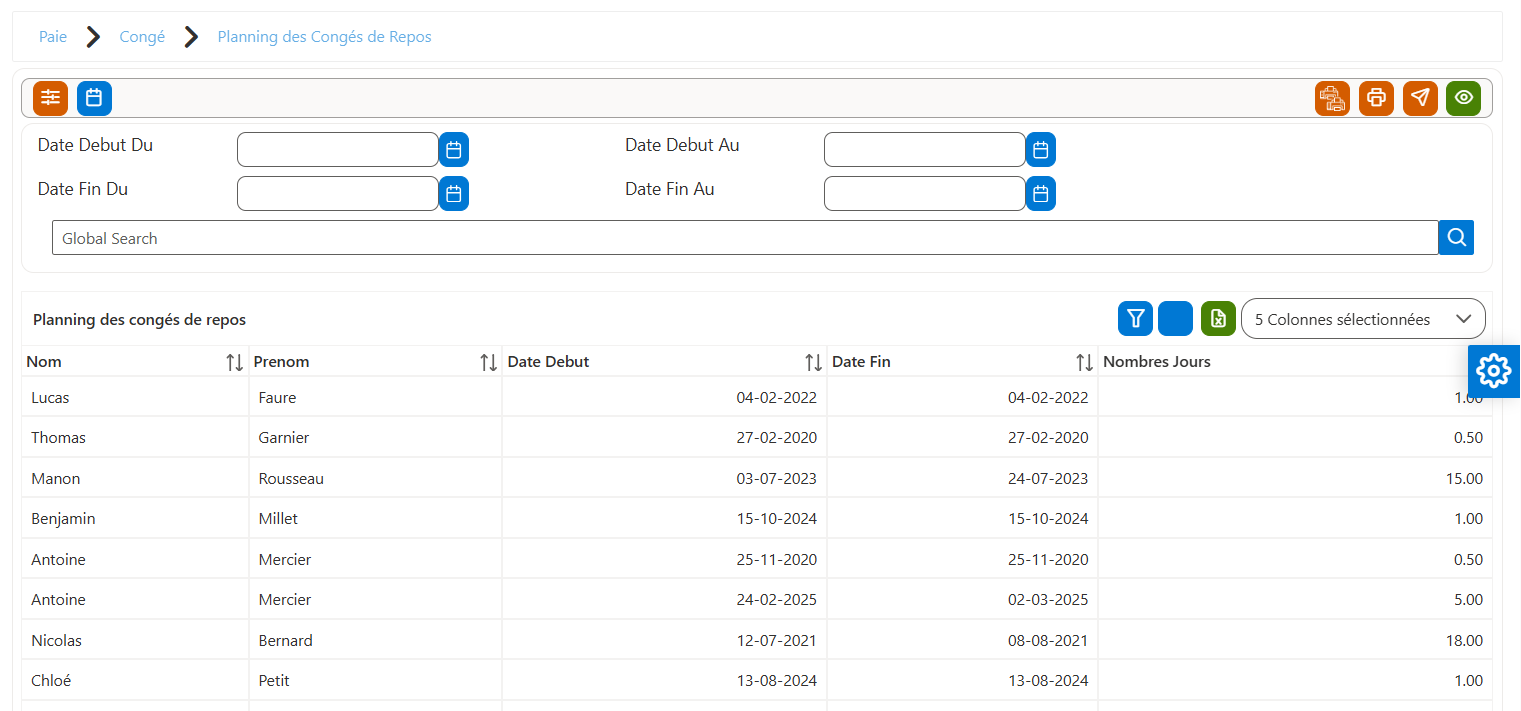
Task: Click the green eye preview icon
Action: (x=1463, y=98)
